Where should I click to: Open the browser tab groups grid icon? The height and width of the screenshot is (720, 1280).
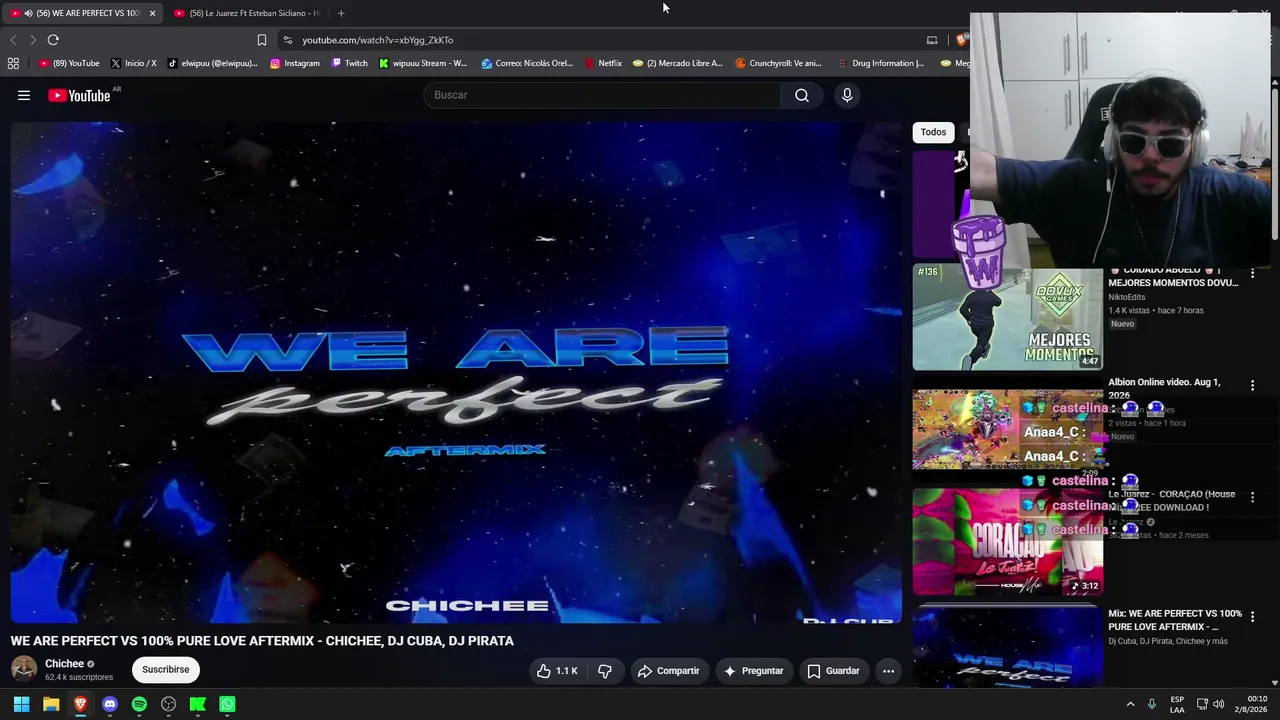(13, 63)
